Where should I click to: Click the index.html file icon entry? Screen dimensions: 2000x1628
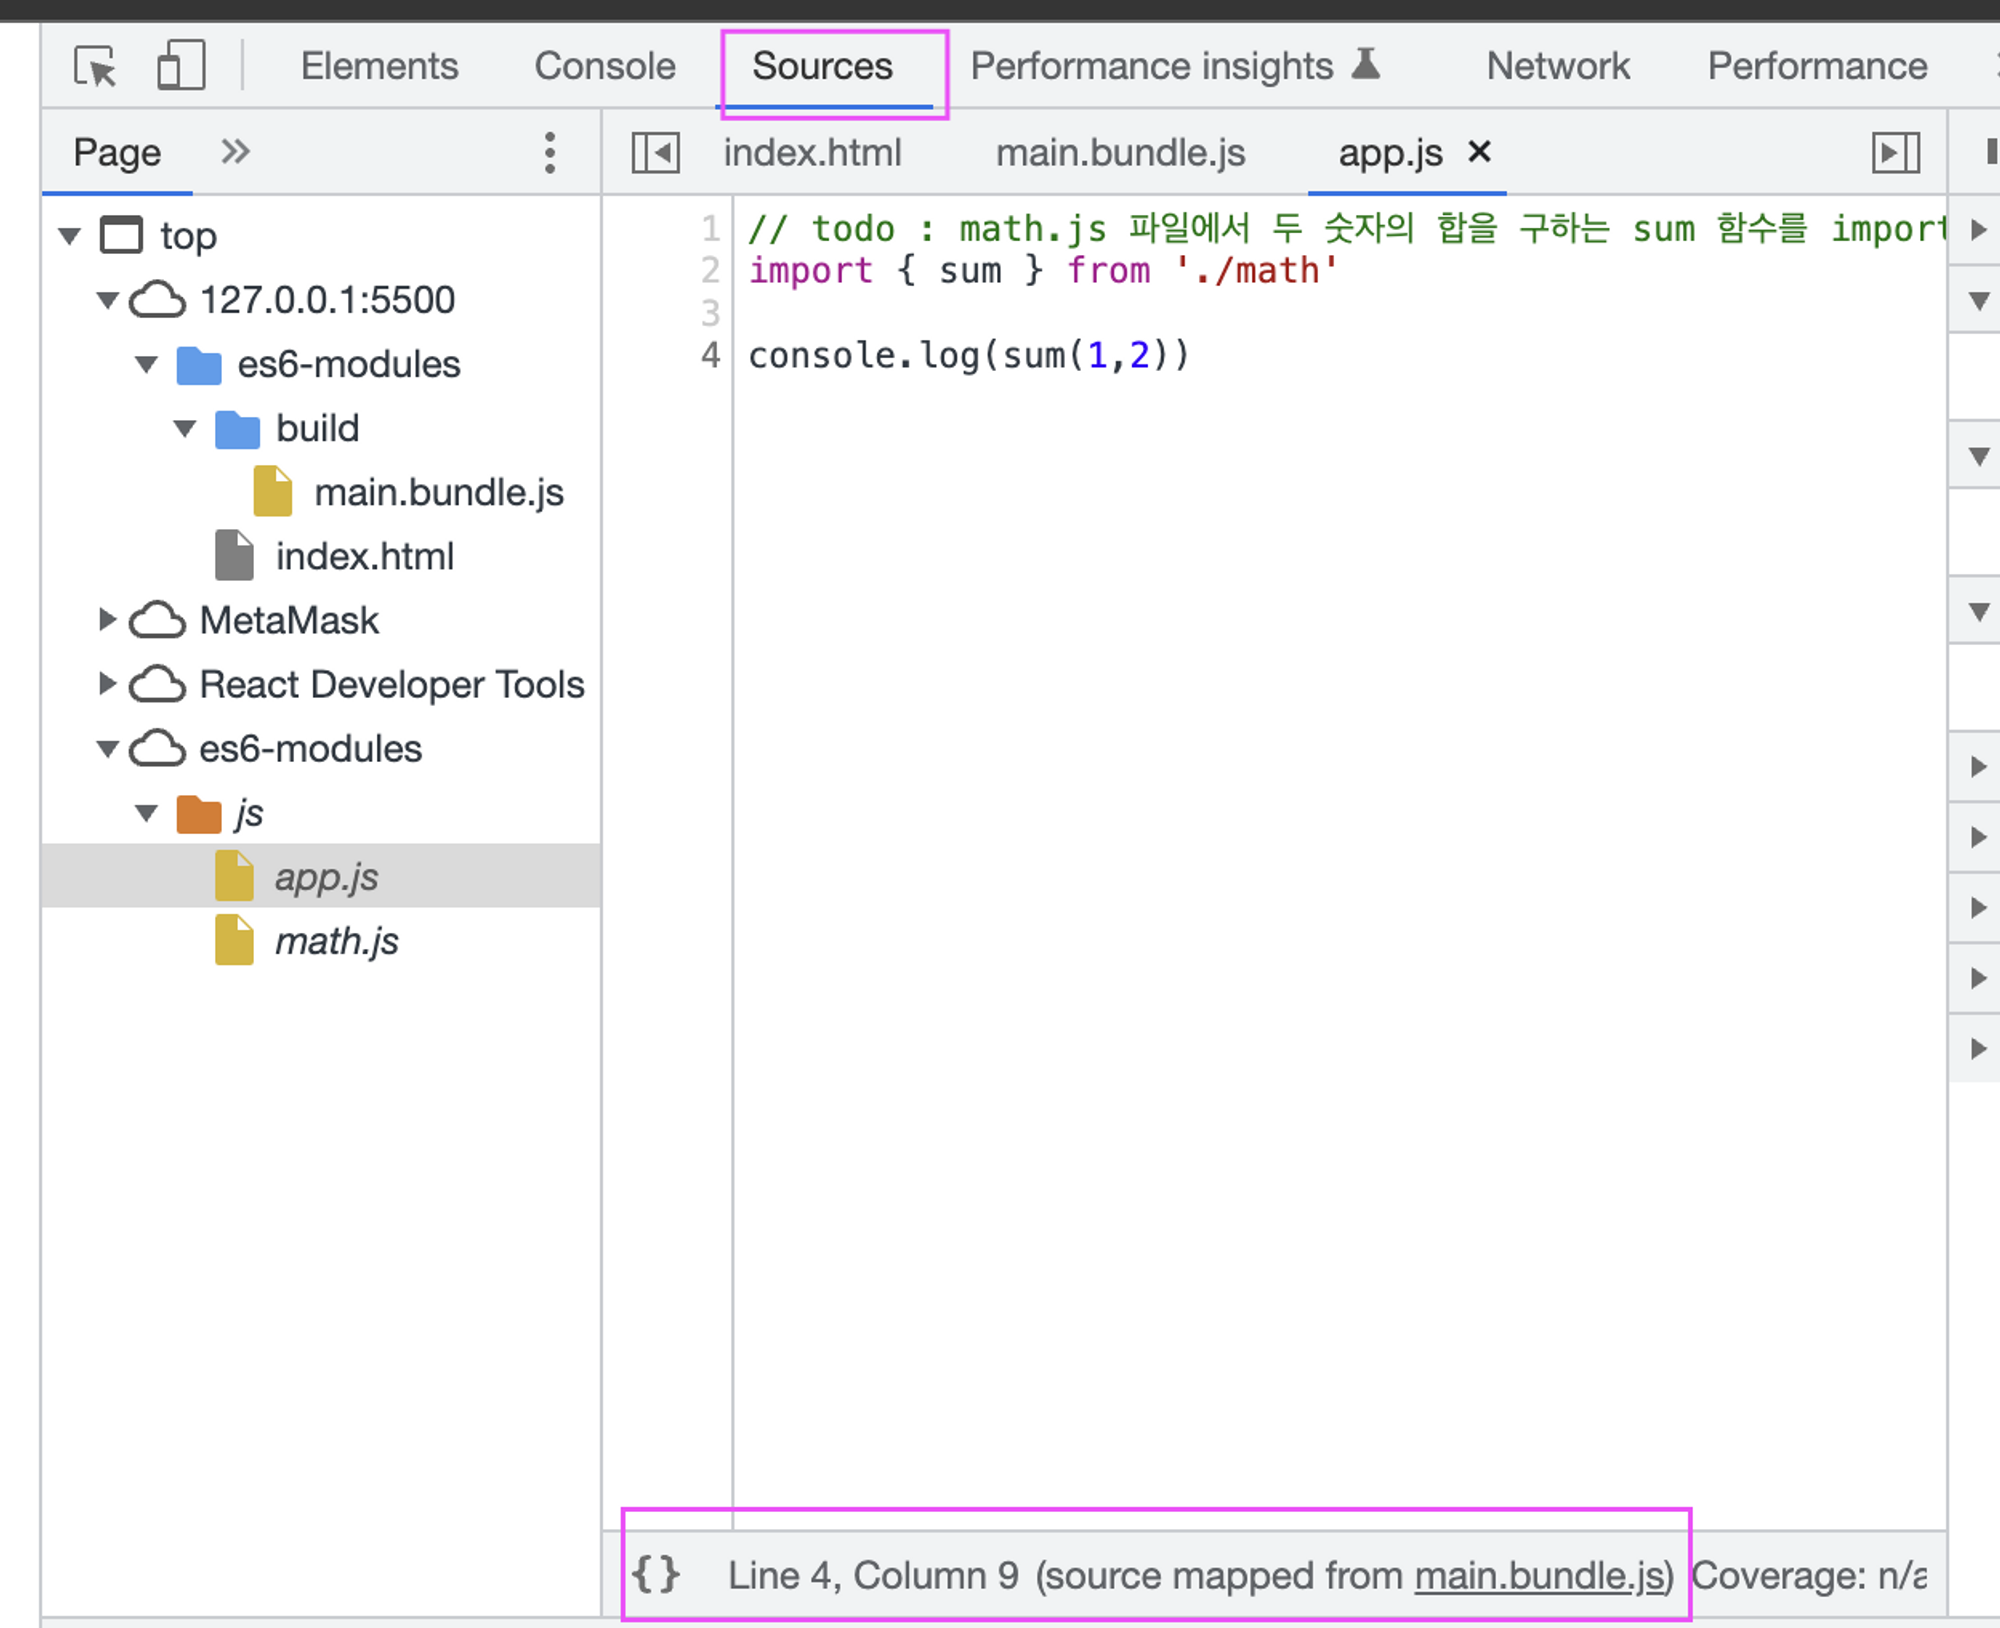(363, 557)
